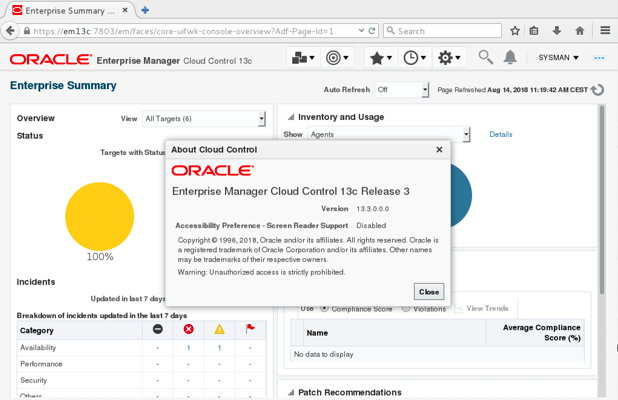Open the Inventory Details link
The image size is (618, 400).
pyautogui.click(x=501, y=134)
